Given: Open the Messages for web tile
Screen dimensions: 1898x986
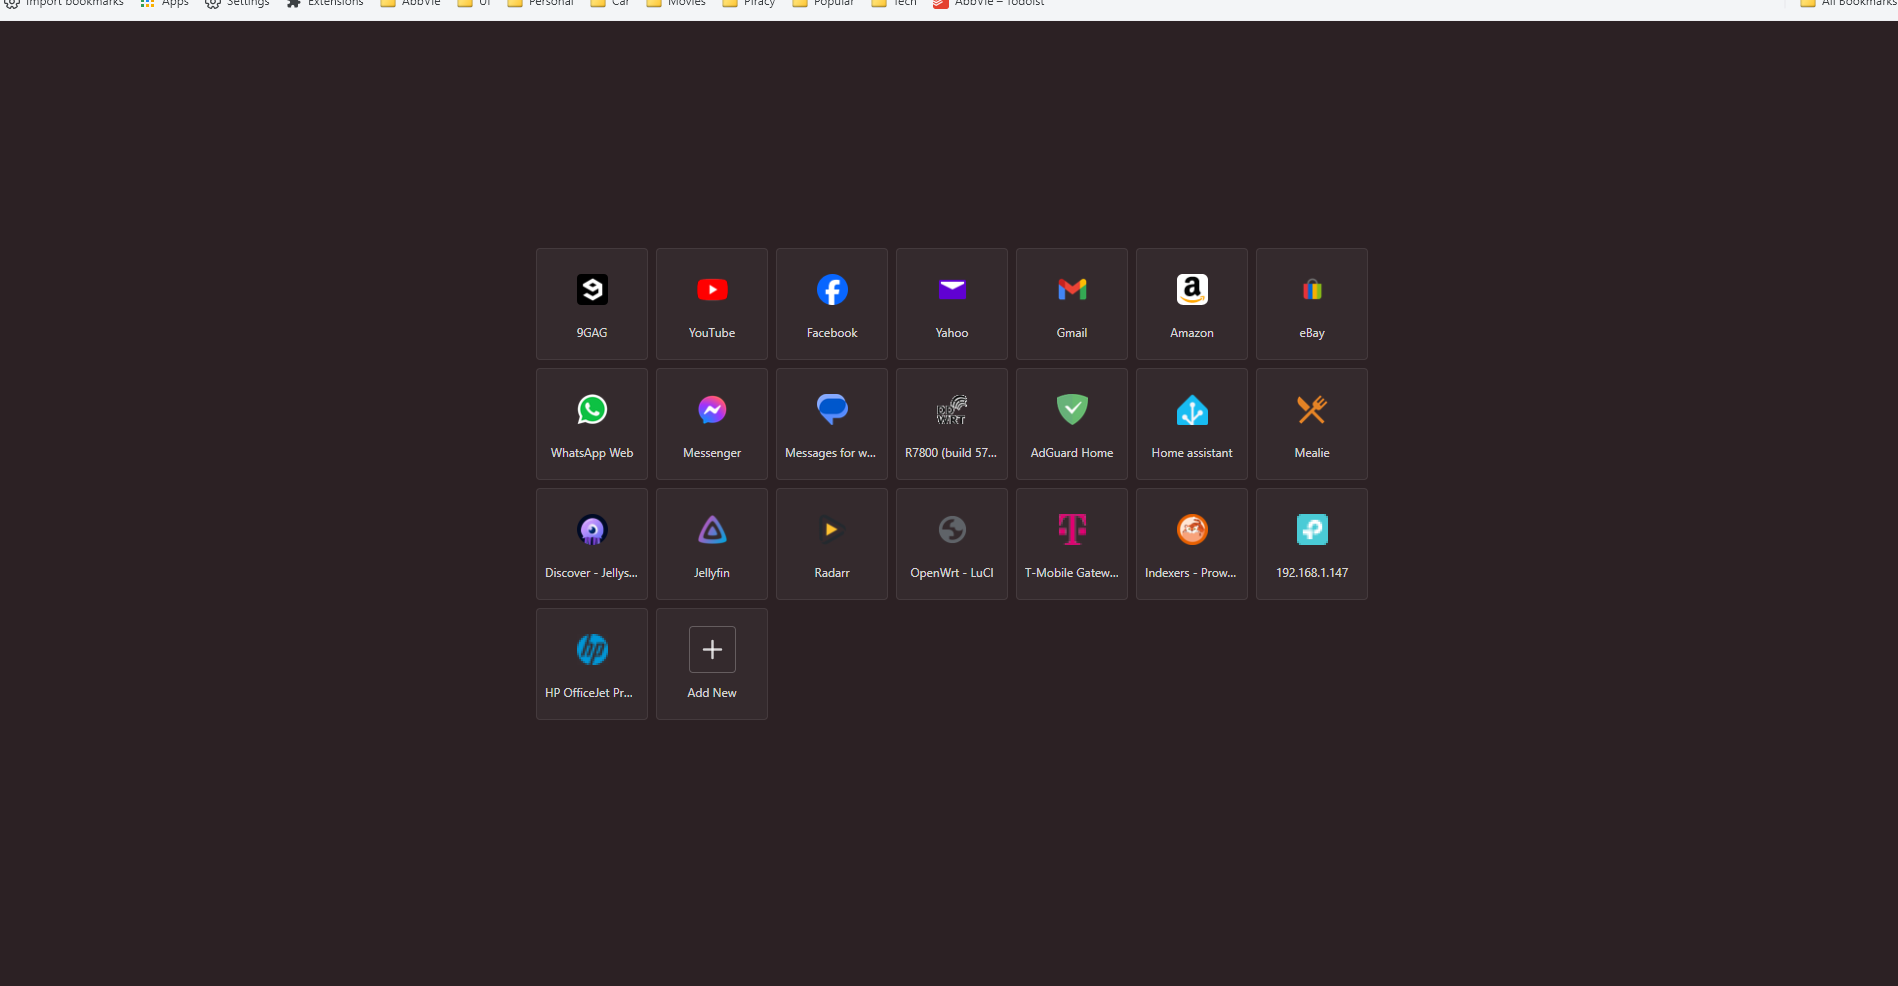Looking at the screenshot, I should 832,424.
